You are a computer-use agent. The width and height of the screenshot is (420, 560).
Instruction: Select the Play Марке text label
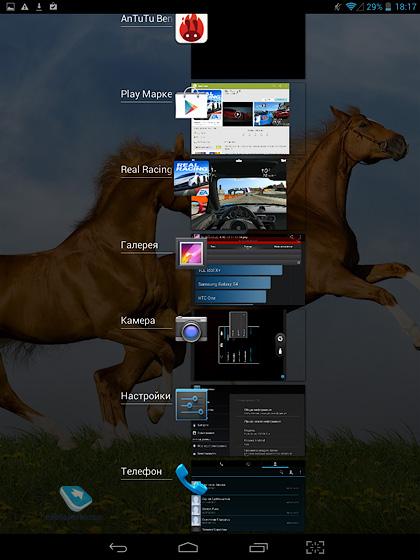[146, 94]
